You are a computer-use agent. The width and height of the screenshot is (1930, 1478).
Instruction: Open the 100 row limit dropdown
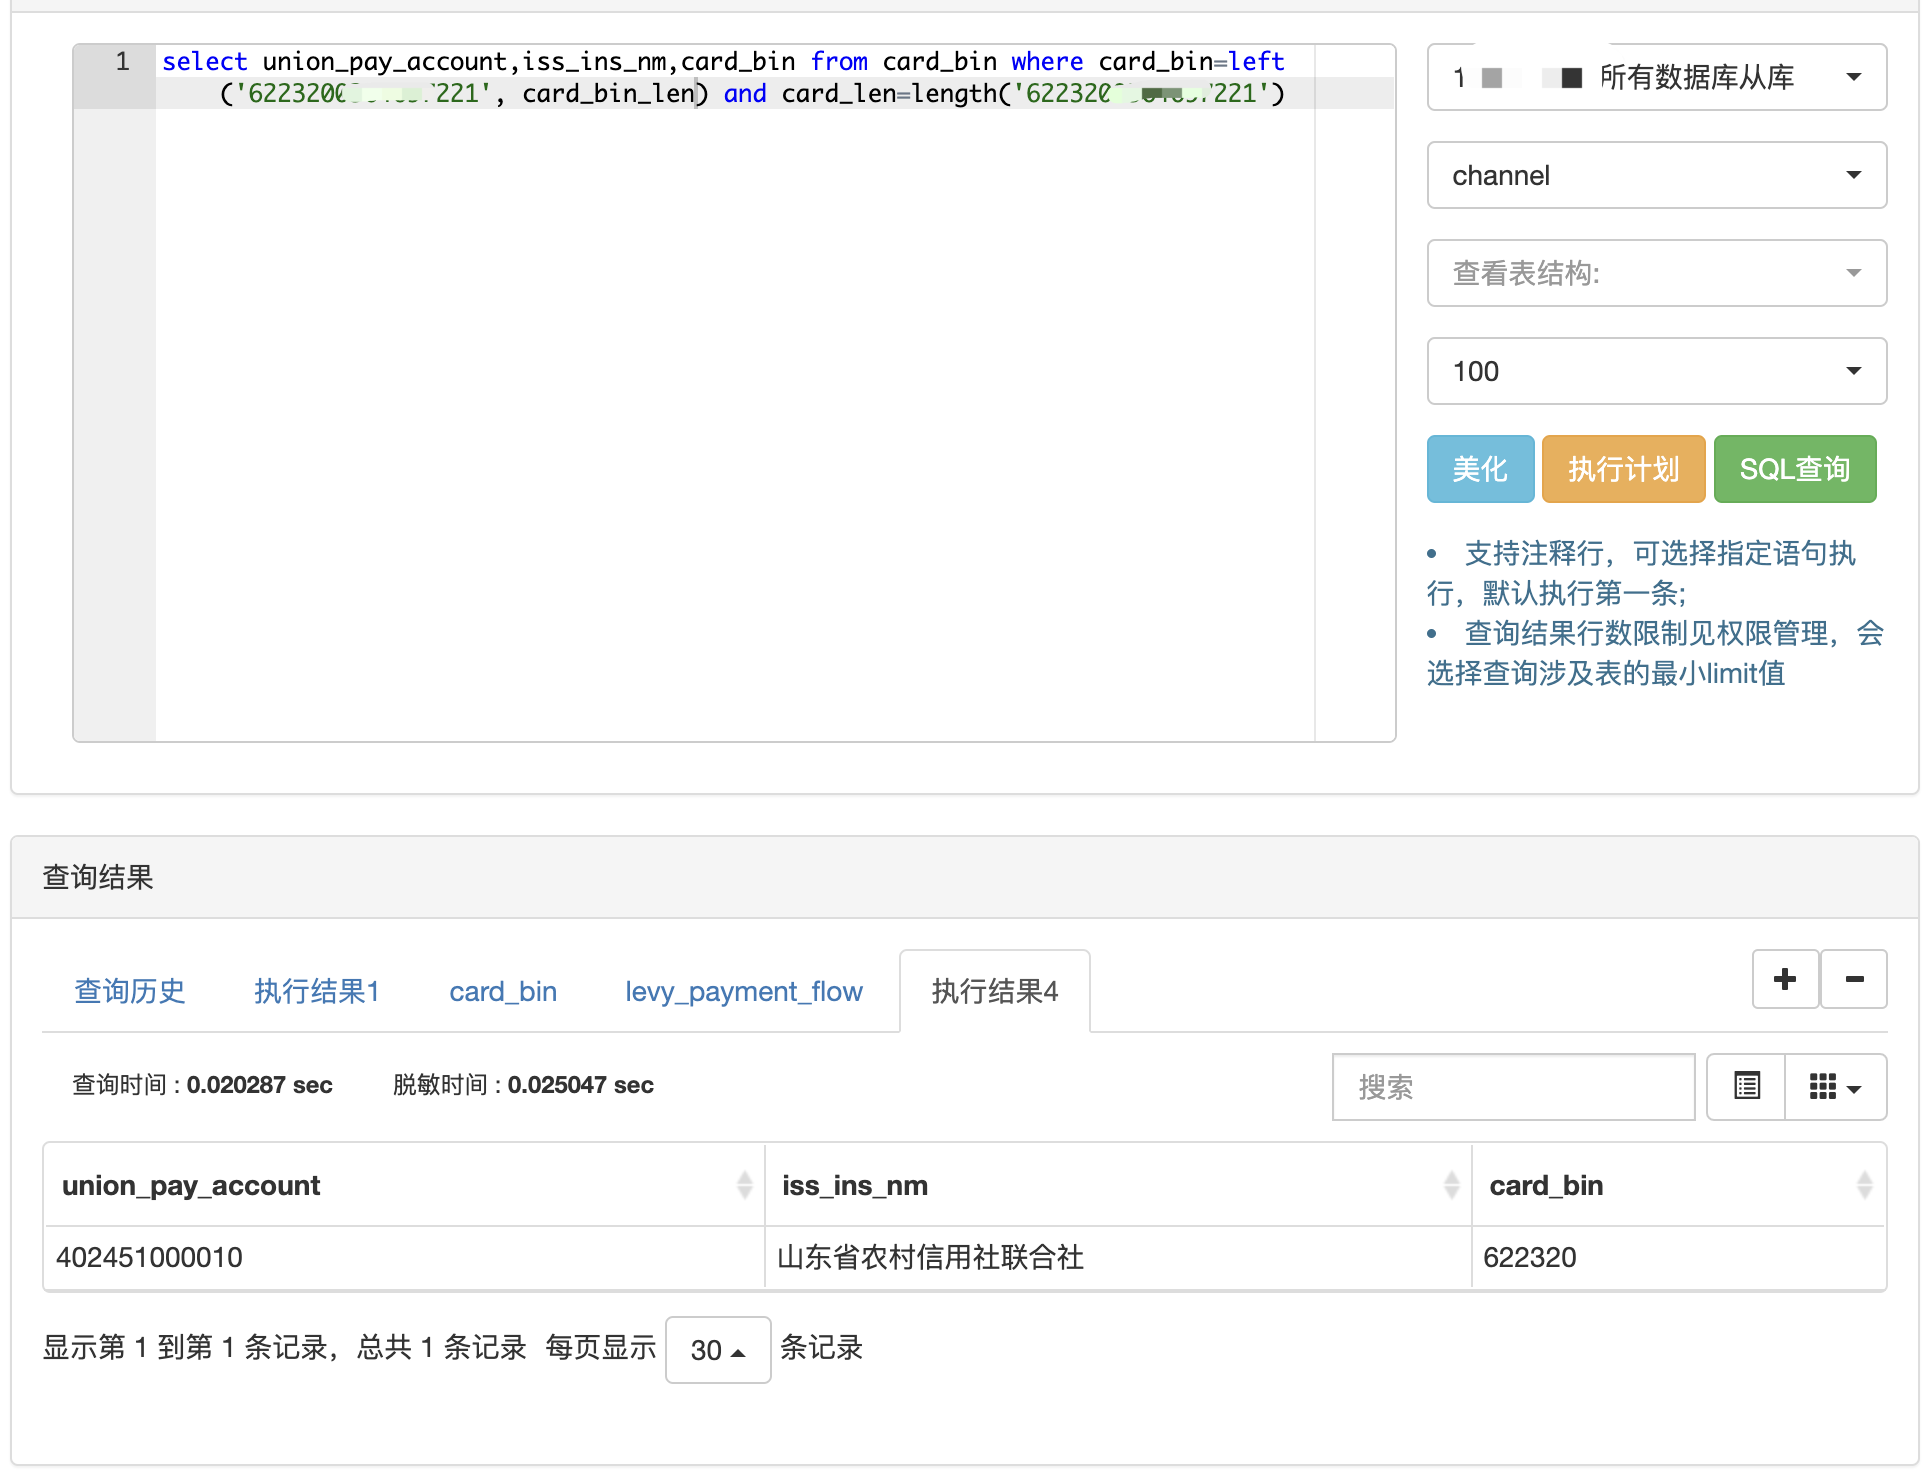click(x=1657, y=371)
